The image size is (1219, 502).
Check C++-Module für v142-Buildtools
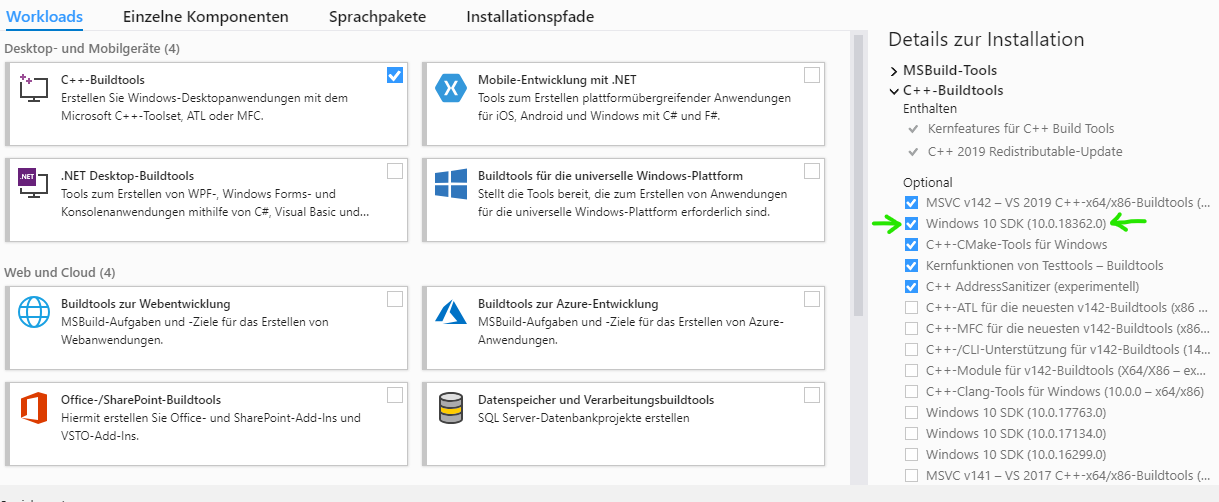pyautogui.click(x=911, y=370)
